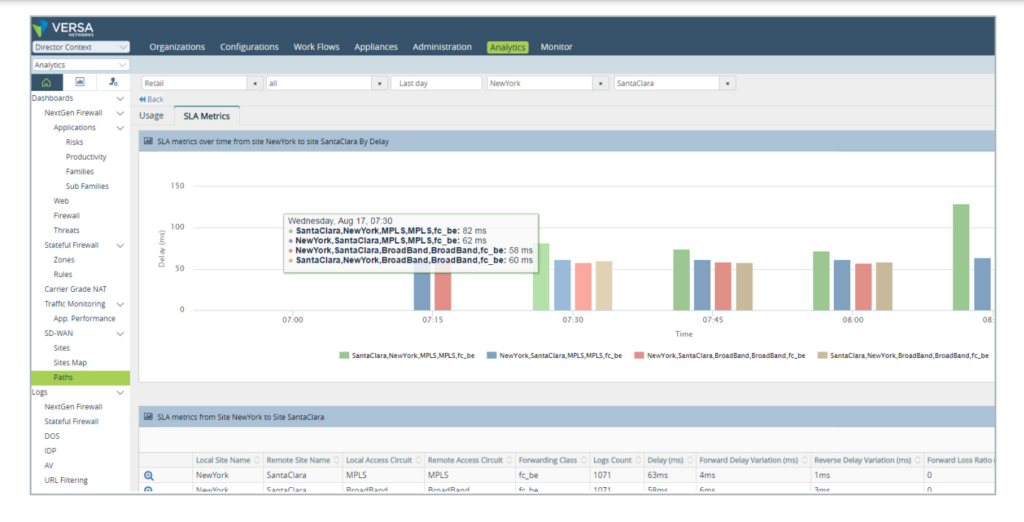Go back using the Back link
1024x522 pixels.
coord(152,99)
